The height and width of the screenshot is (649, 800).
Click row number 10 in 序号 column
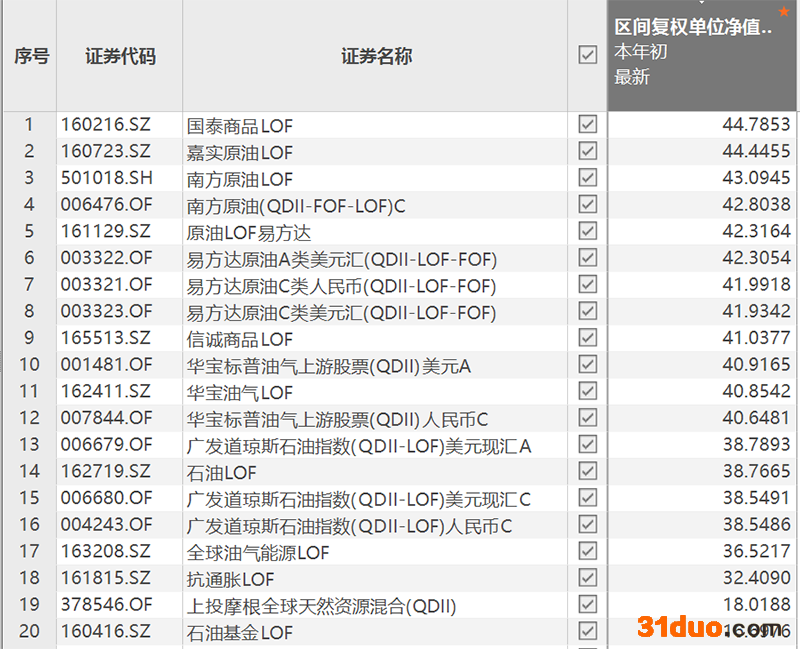click(29, 364)
